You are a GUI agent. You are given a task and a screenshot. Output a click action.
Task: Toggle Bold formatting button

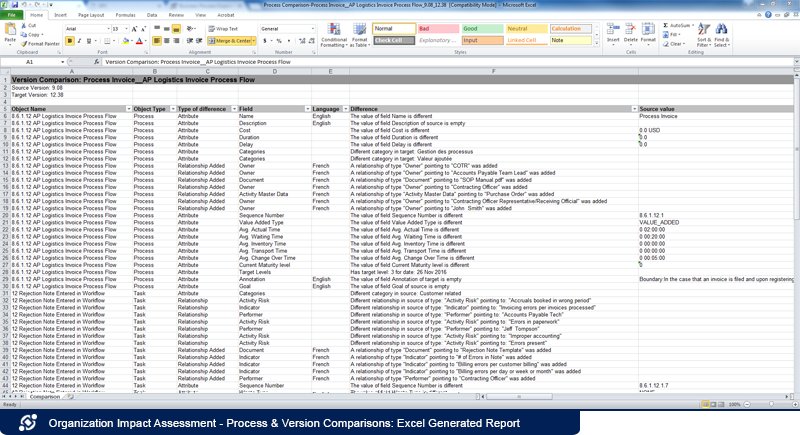tap(68, 41)
